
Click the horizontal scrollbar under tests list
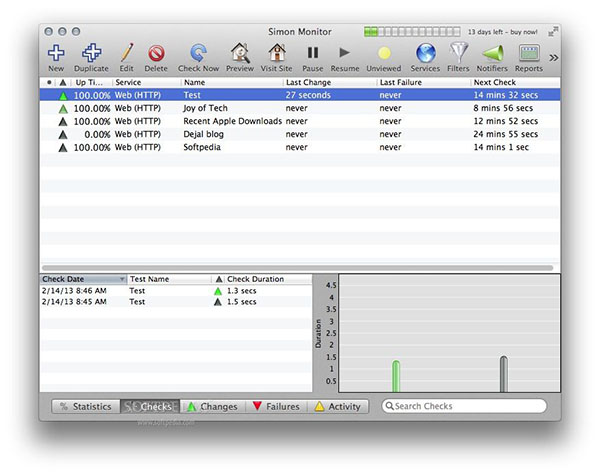click(297, 268)
